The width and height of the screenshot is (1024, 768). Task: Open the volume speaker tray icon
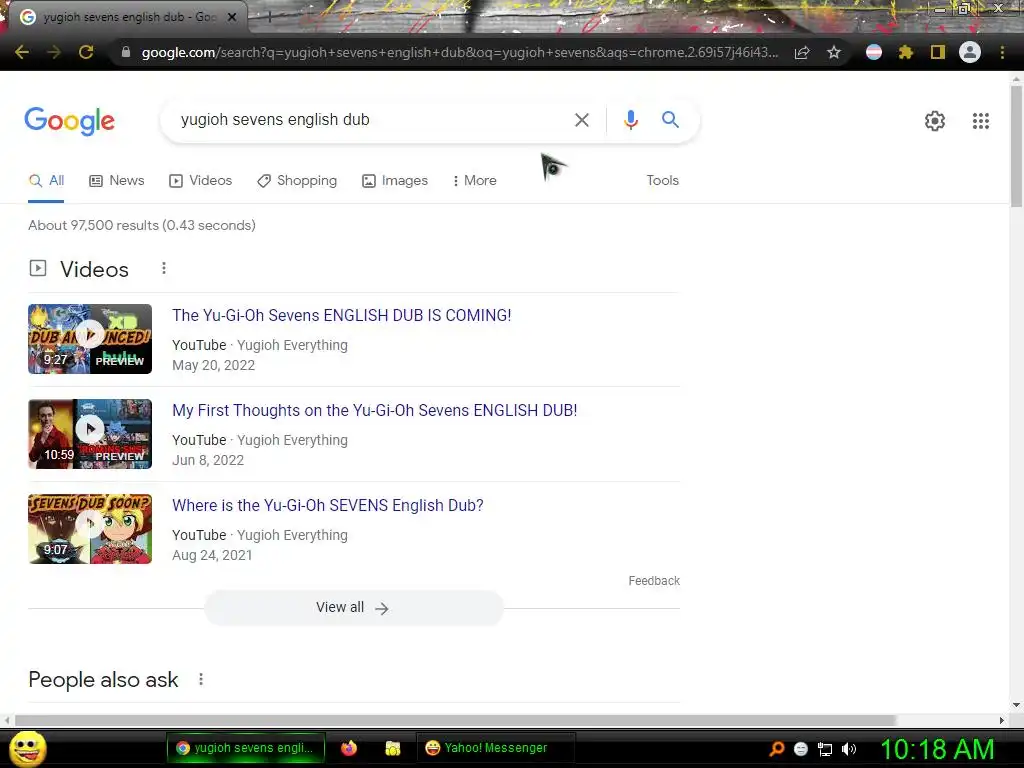coord(848,749)
